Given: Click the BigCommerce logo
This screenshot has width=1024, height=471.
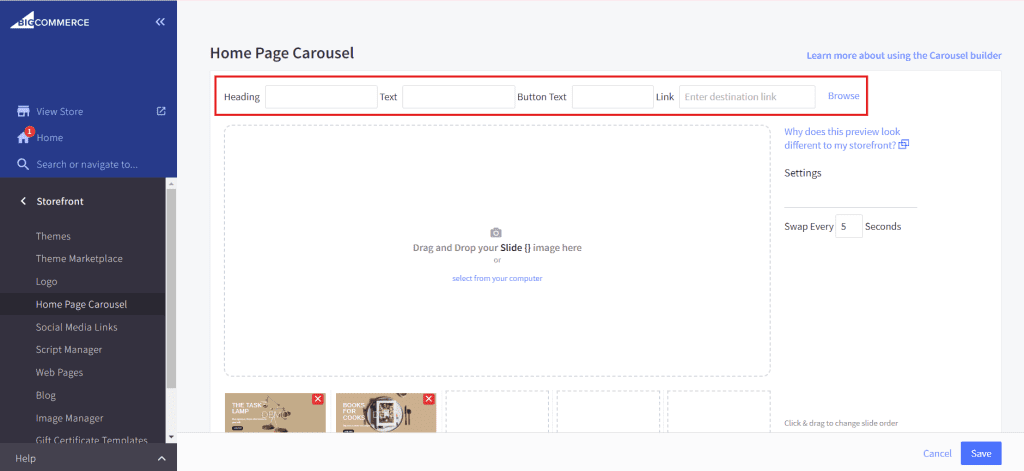Looking at the screenshot, I should [50, 22].
